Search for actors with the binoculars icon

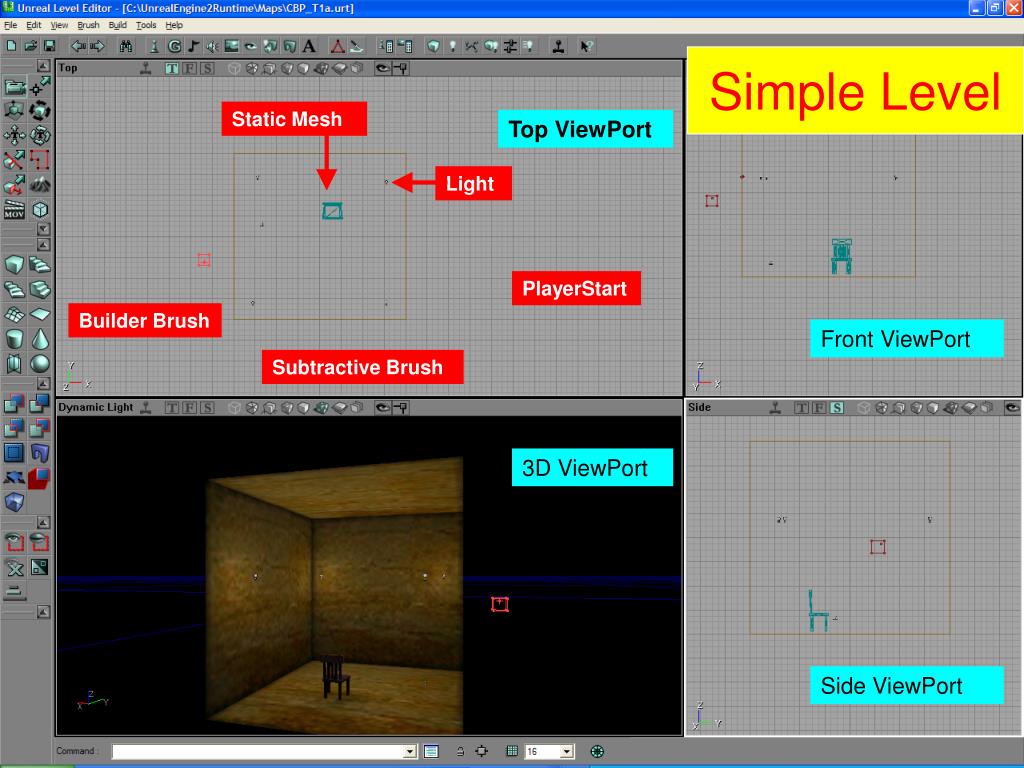click(126, 46)
